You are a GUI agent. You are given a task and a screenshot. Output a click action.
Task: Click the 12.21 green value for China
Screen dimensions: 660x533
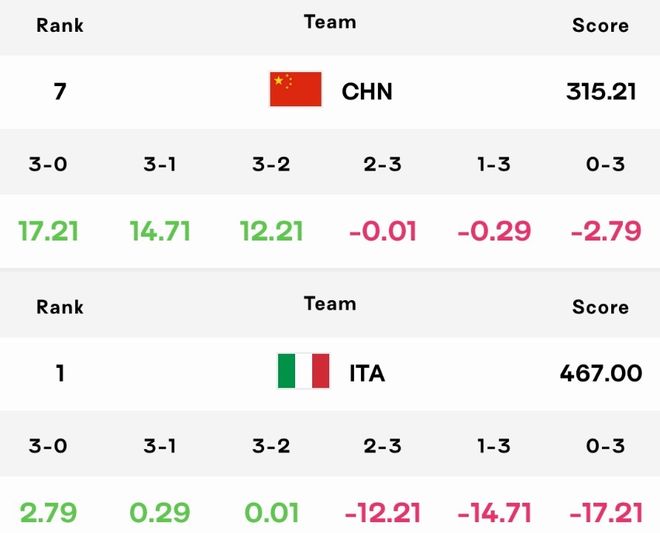tap(271, 231)
